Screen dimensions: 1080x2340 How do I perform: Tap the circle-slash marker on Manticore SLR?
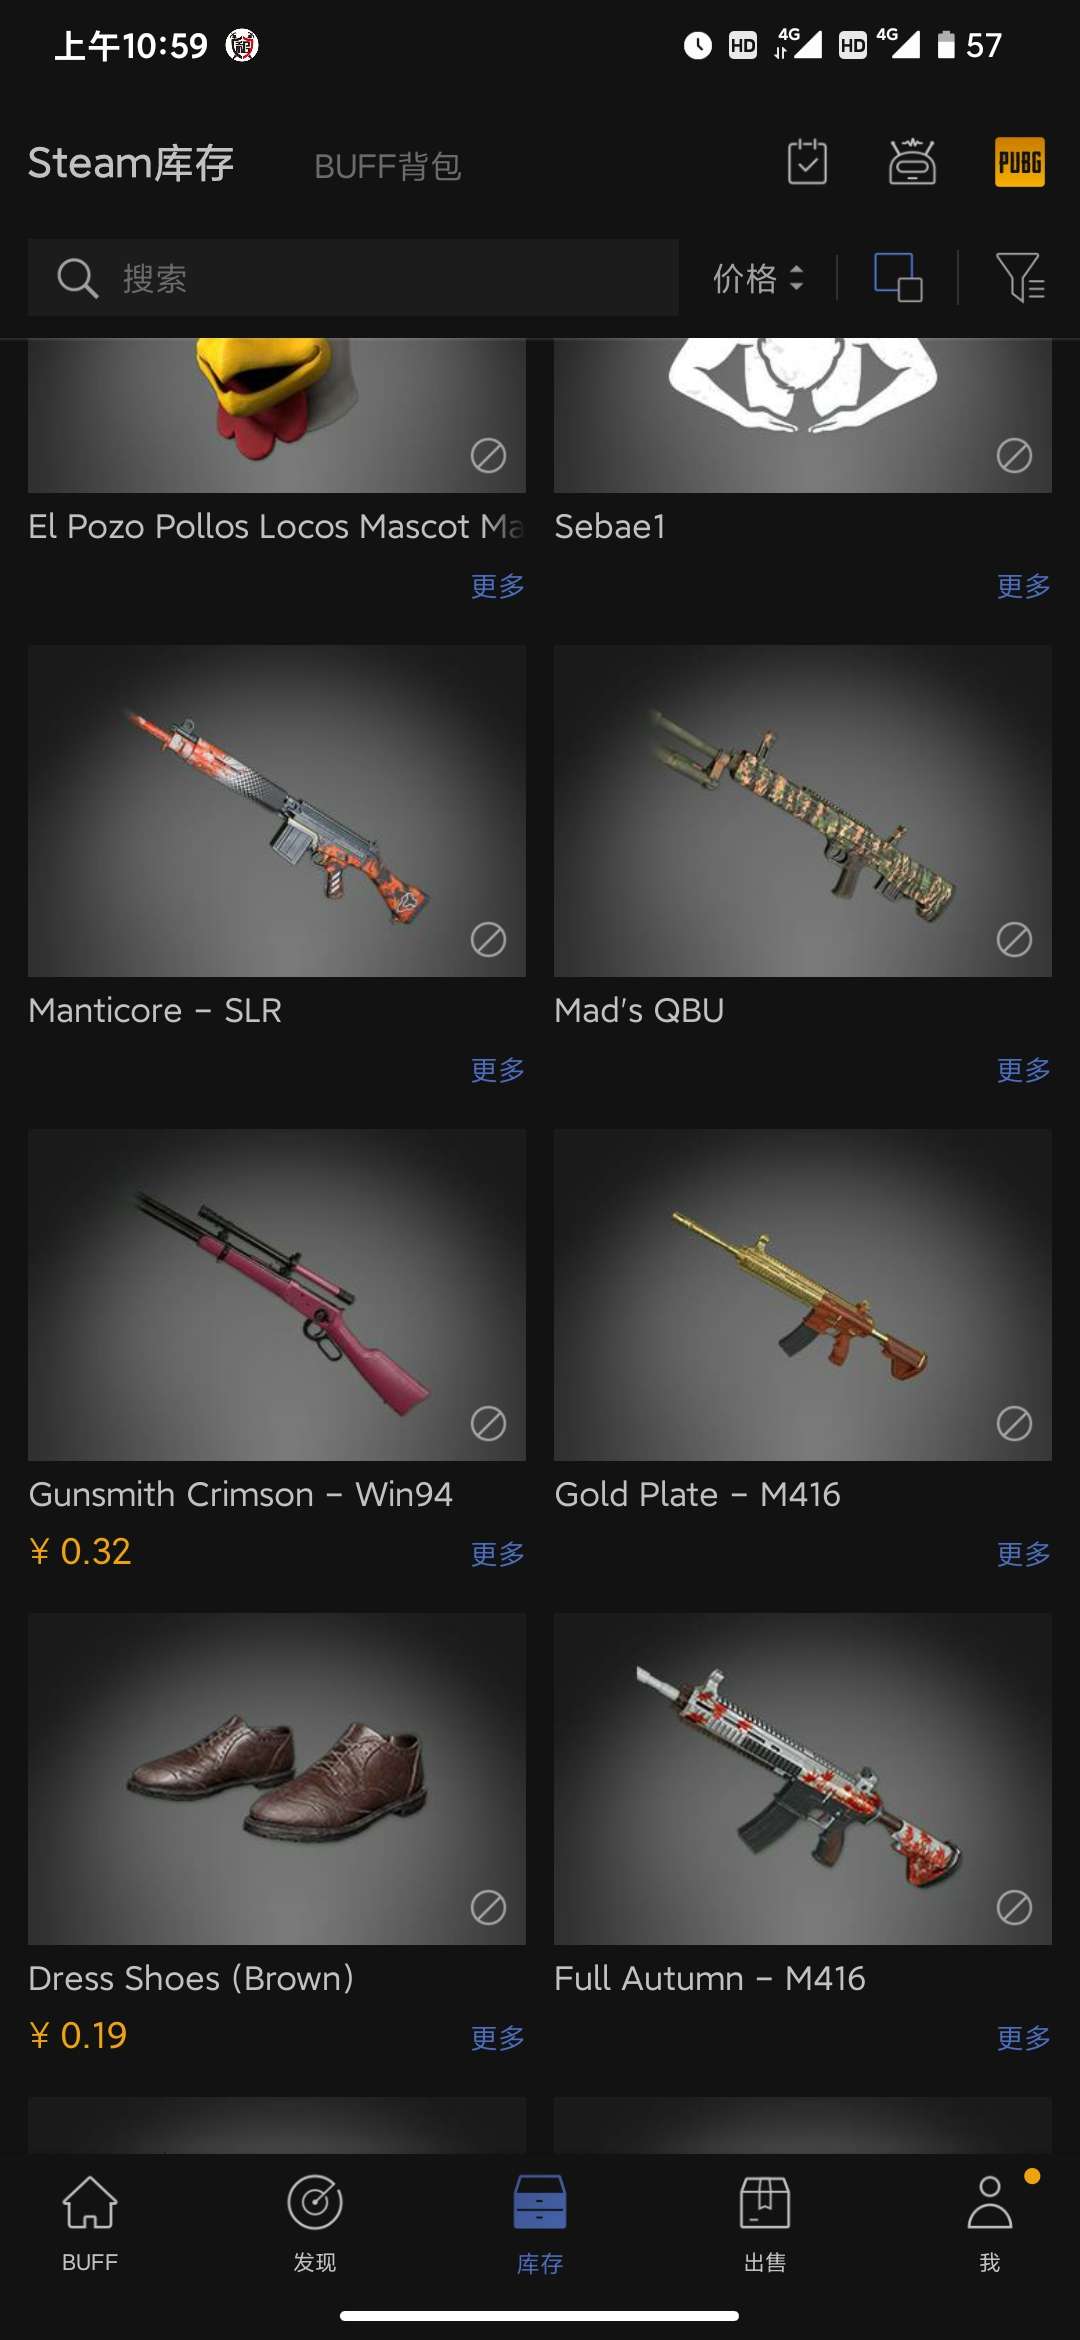(488, 940)
